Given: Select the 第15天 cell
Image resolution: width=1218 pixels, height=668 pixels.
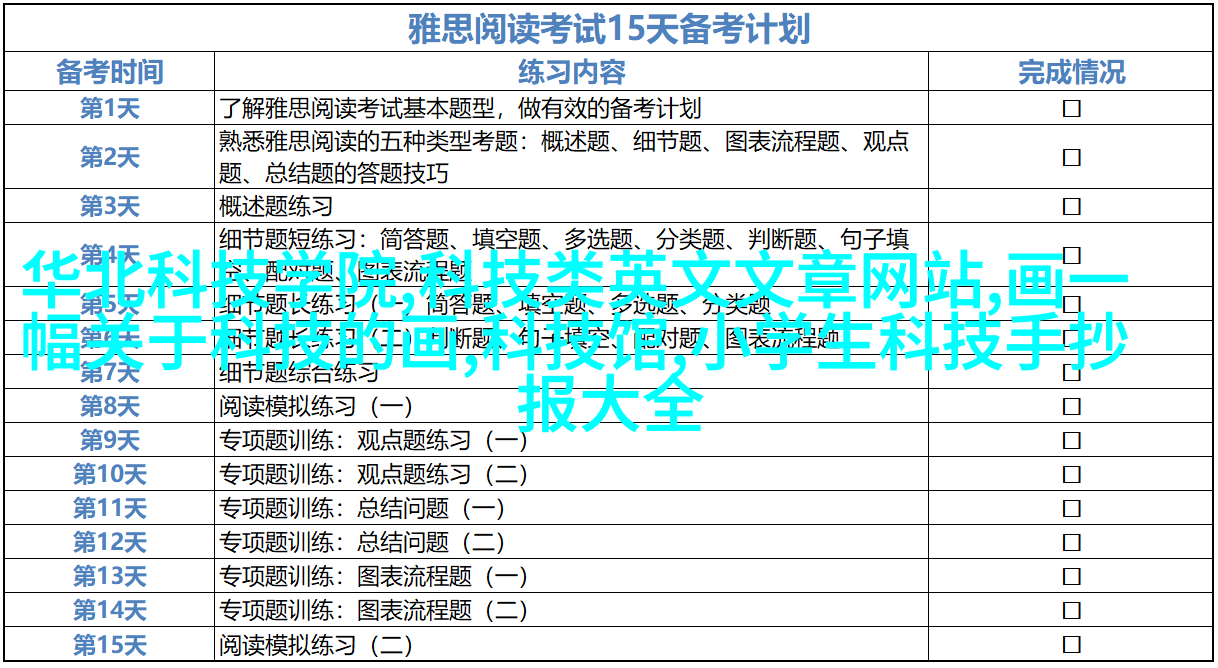Looking at the screenshot, I should pyautogui.click(x=109, y=644).
